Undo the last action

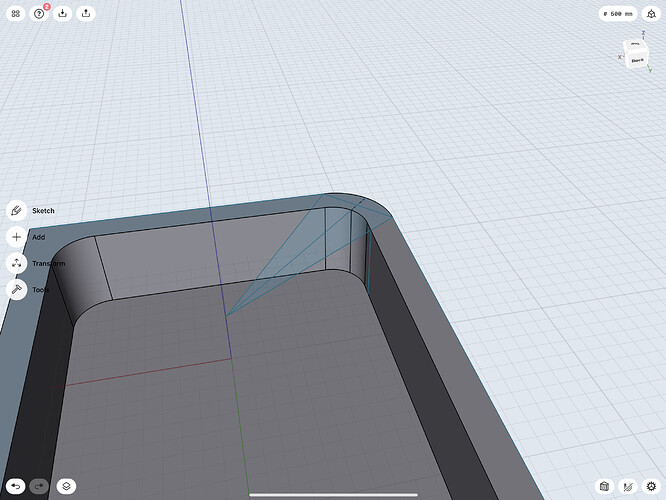coord(16,486)
